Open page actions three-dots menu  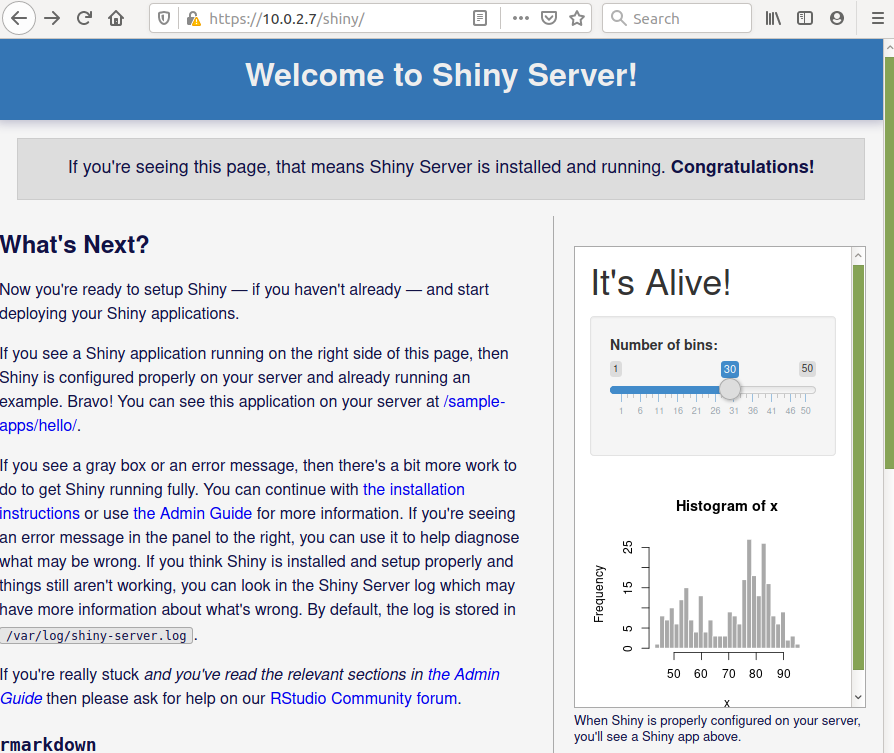[x=521, y=19]
